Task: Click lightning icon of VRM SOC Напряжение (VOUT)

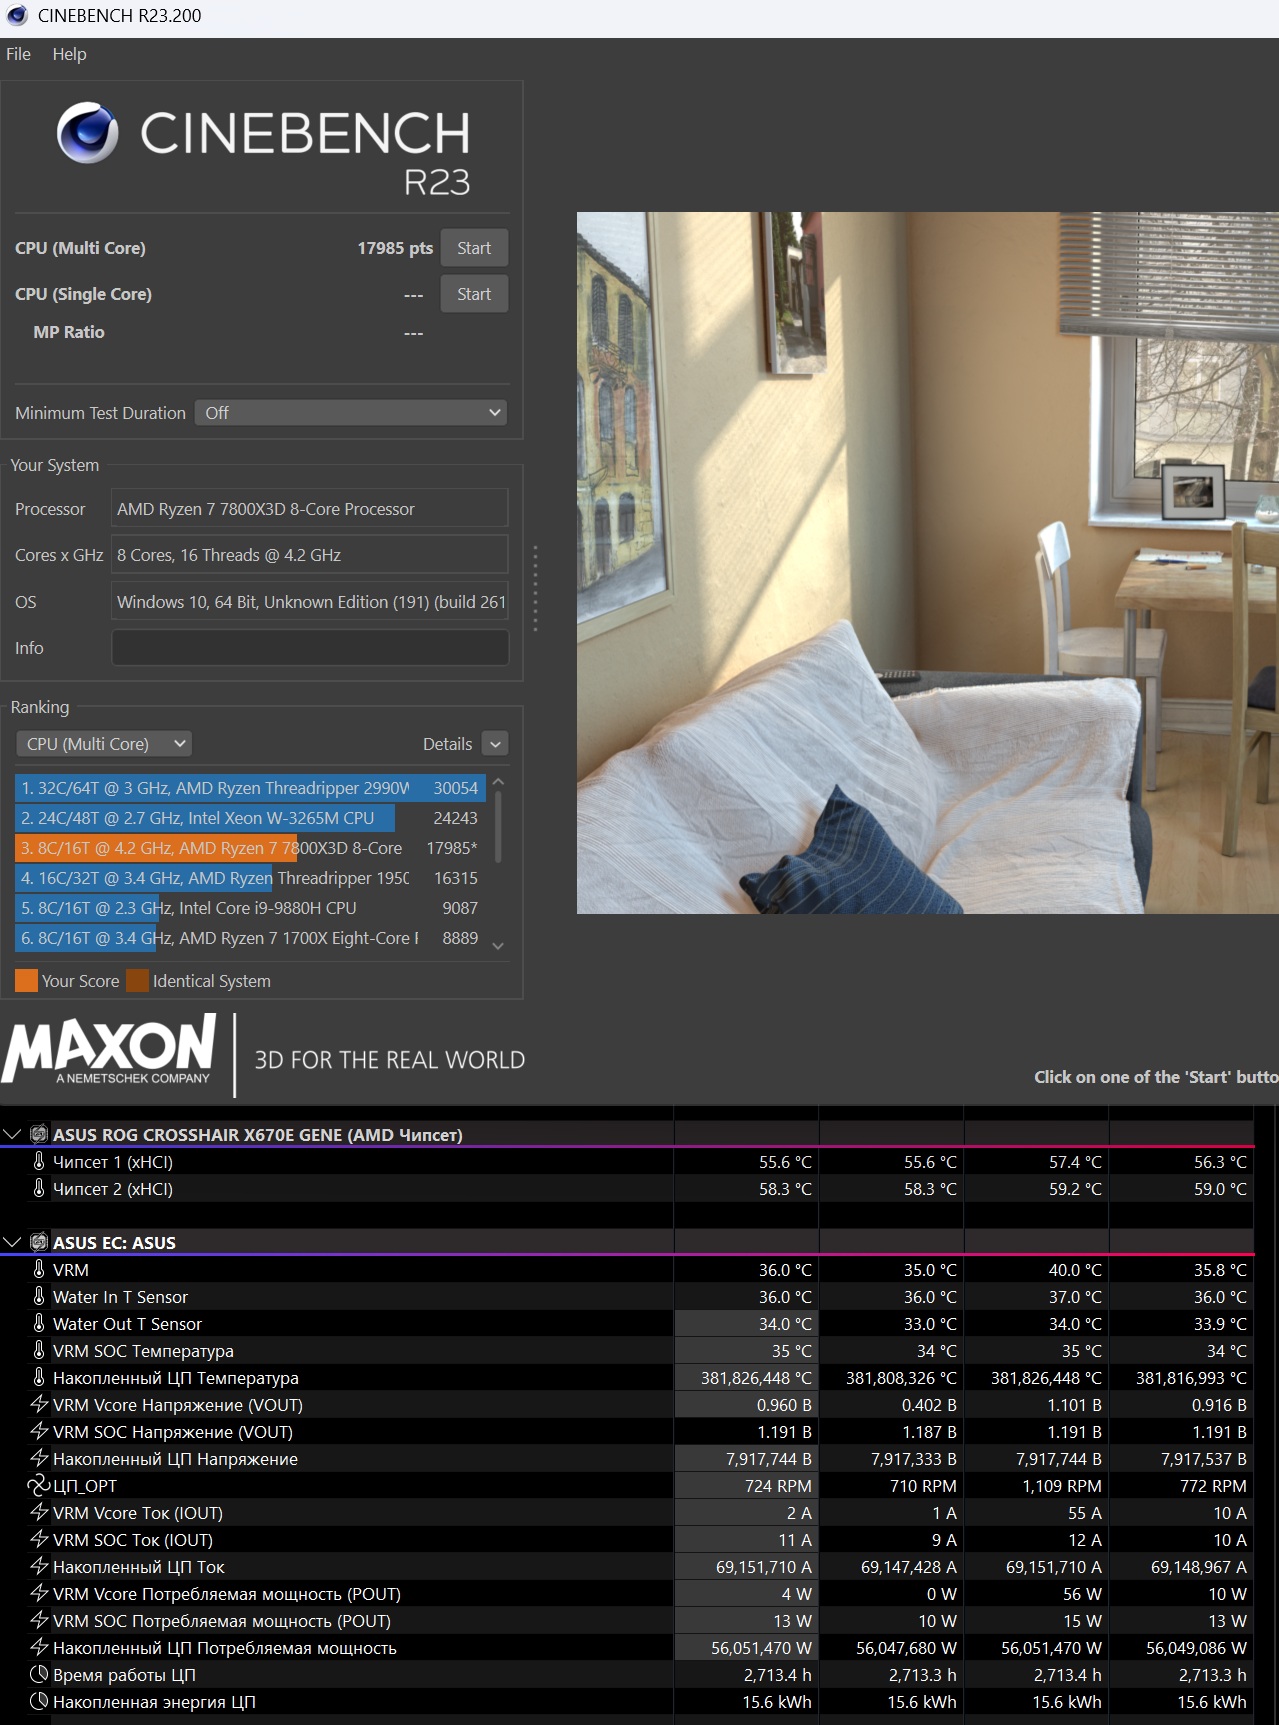Action: tap(39, 1431)
